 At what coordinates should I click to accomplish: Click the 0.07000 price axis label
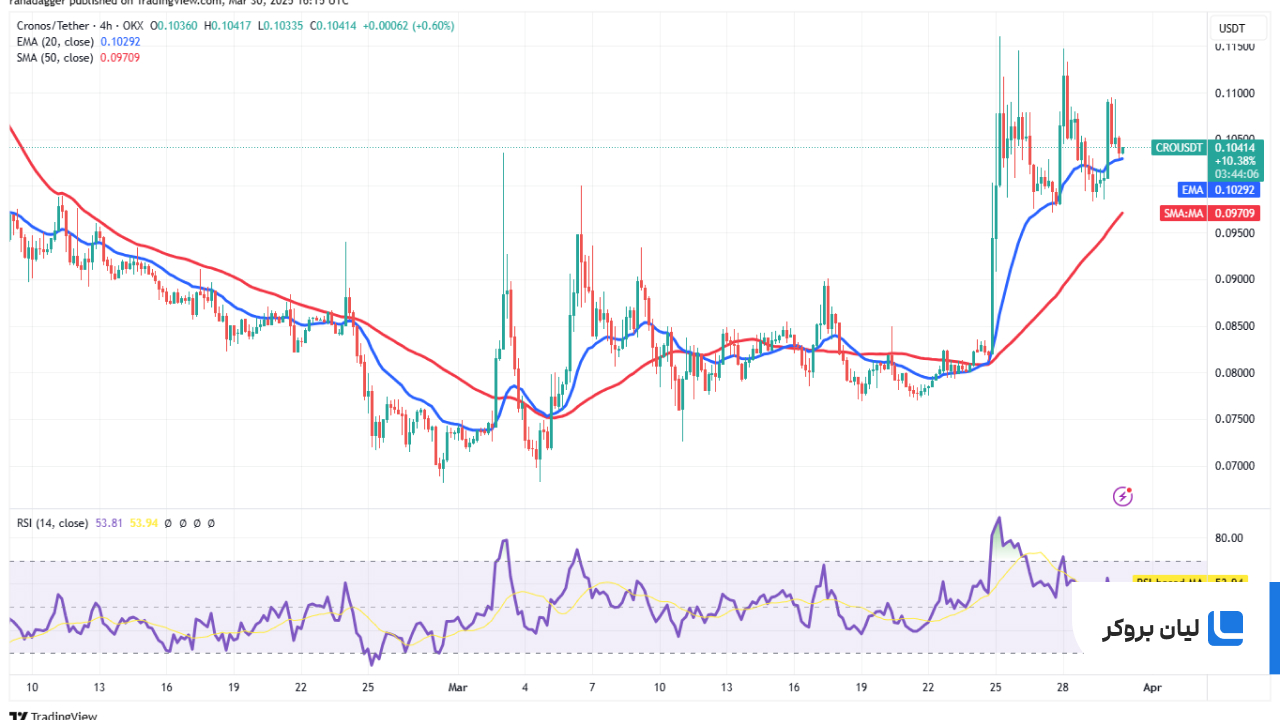tap(1235, 466)
